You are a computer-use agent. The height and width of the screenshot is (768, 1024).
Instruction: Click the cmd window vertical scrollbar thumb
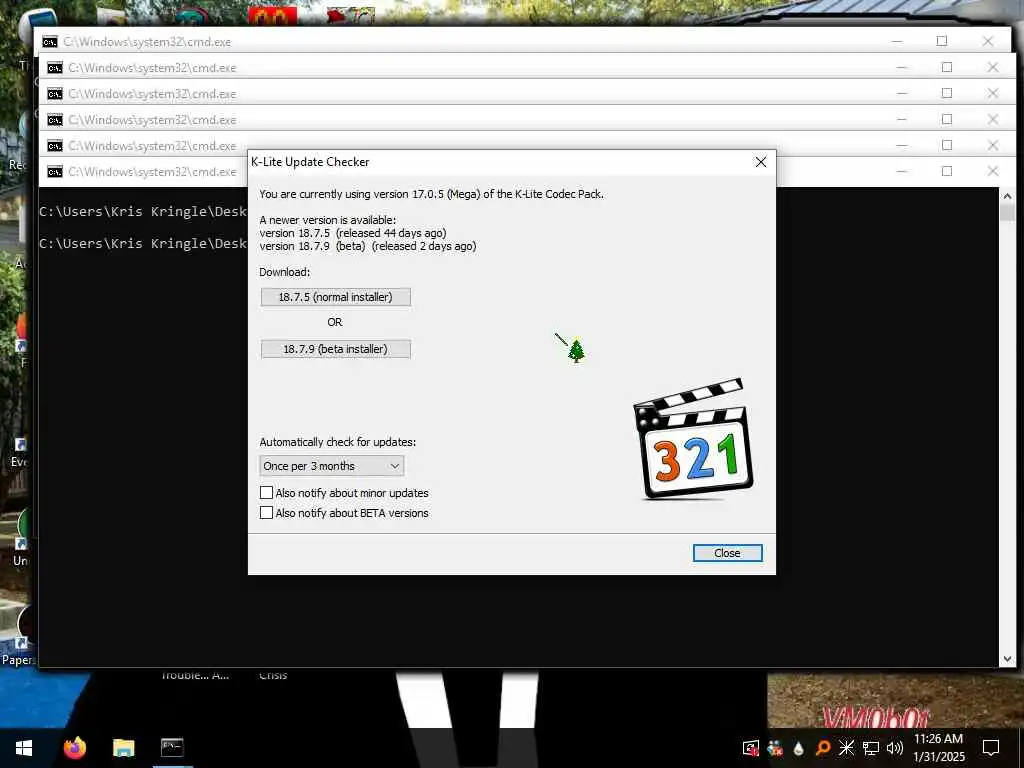click(x=1007, y=213)
